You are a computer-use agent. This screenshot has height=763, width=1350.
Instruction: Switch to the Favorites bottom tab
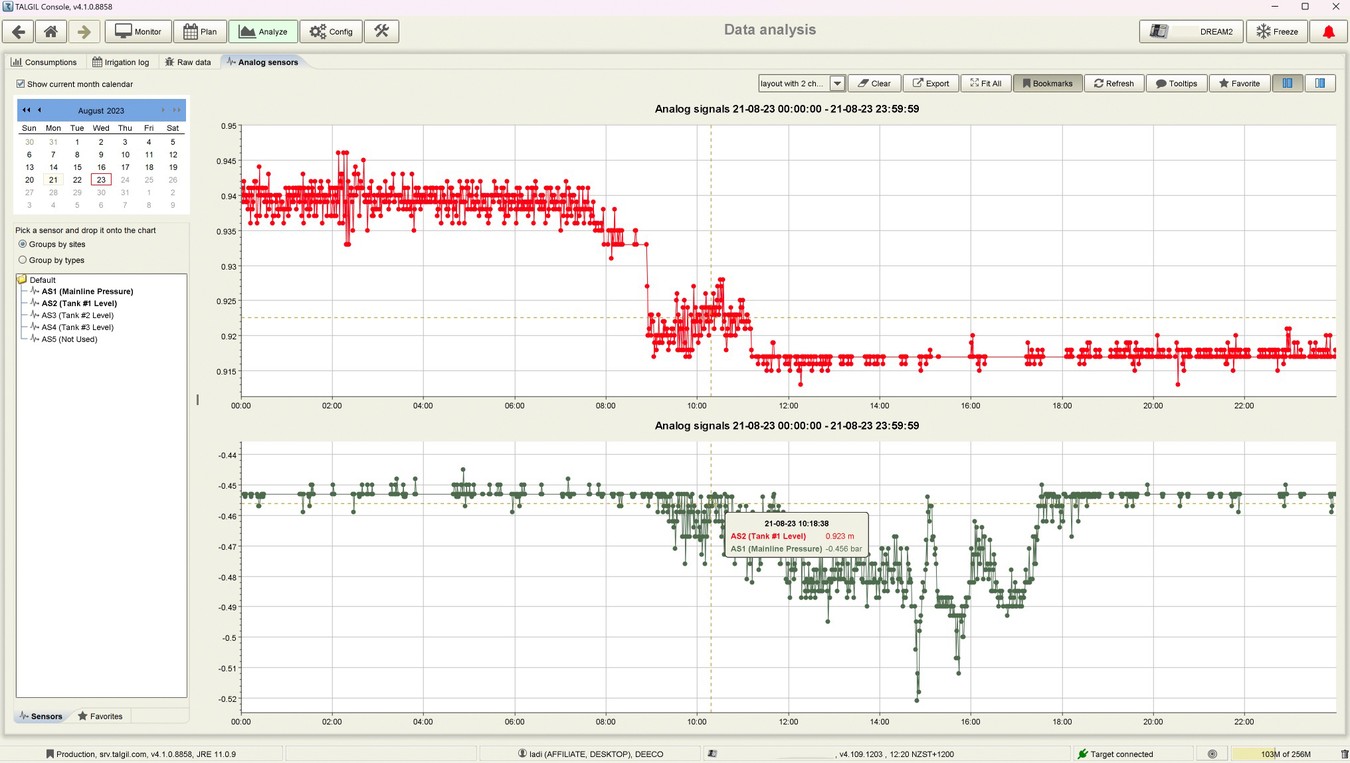pyautogui.click(x=101, y=716)
